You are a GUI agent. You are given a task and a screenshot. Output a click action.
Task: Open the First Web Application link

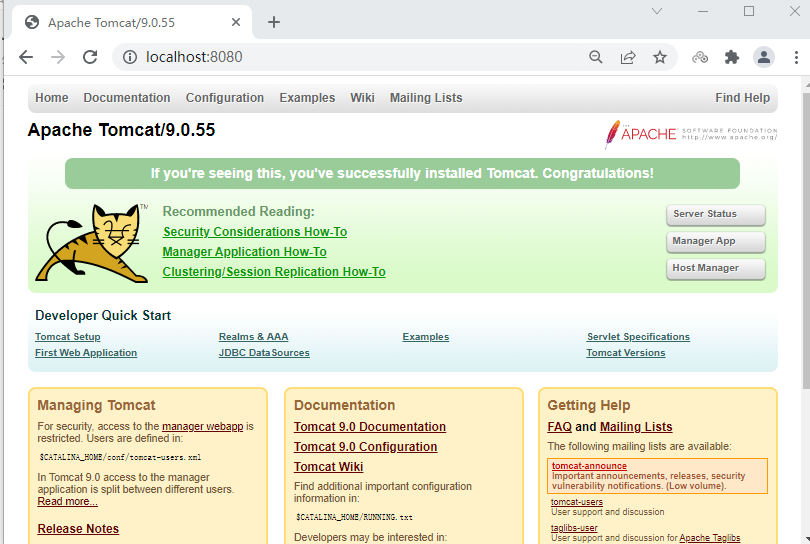tap(86, 353)
